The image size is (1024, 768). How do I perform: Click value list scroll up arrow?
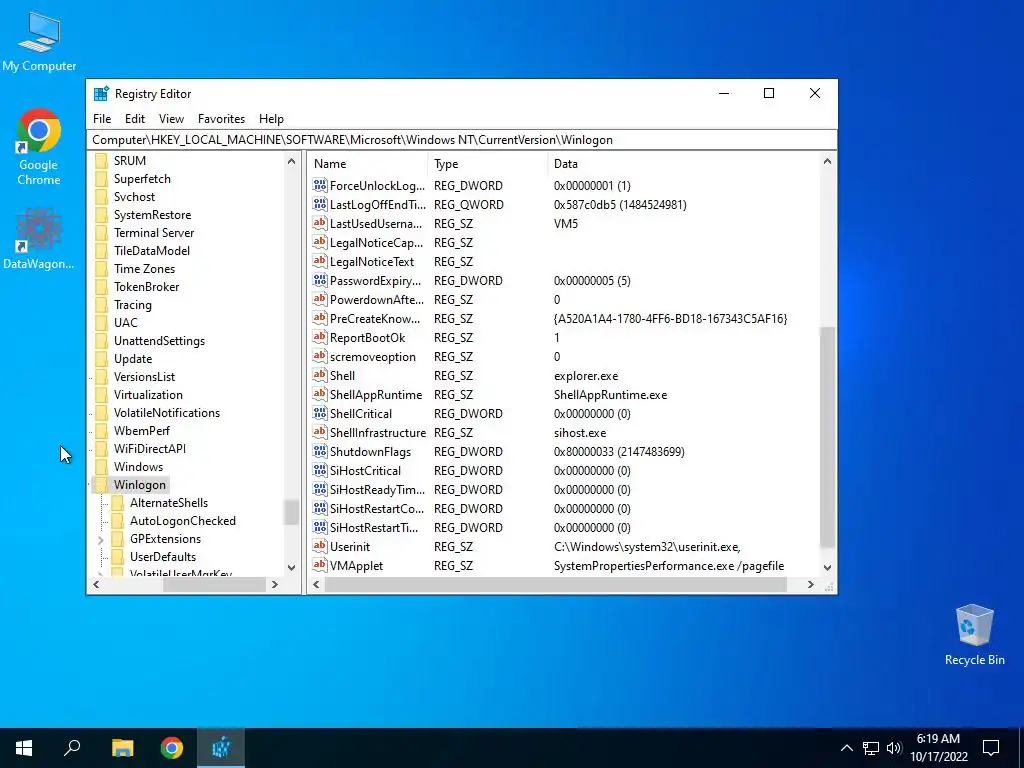pos(827,161)
